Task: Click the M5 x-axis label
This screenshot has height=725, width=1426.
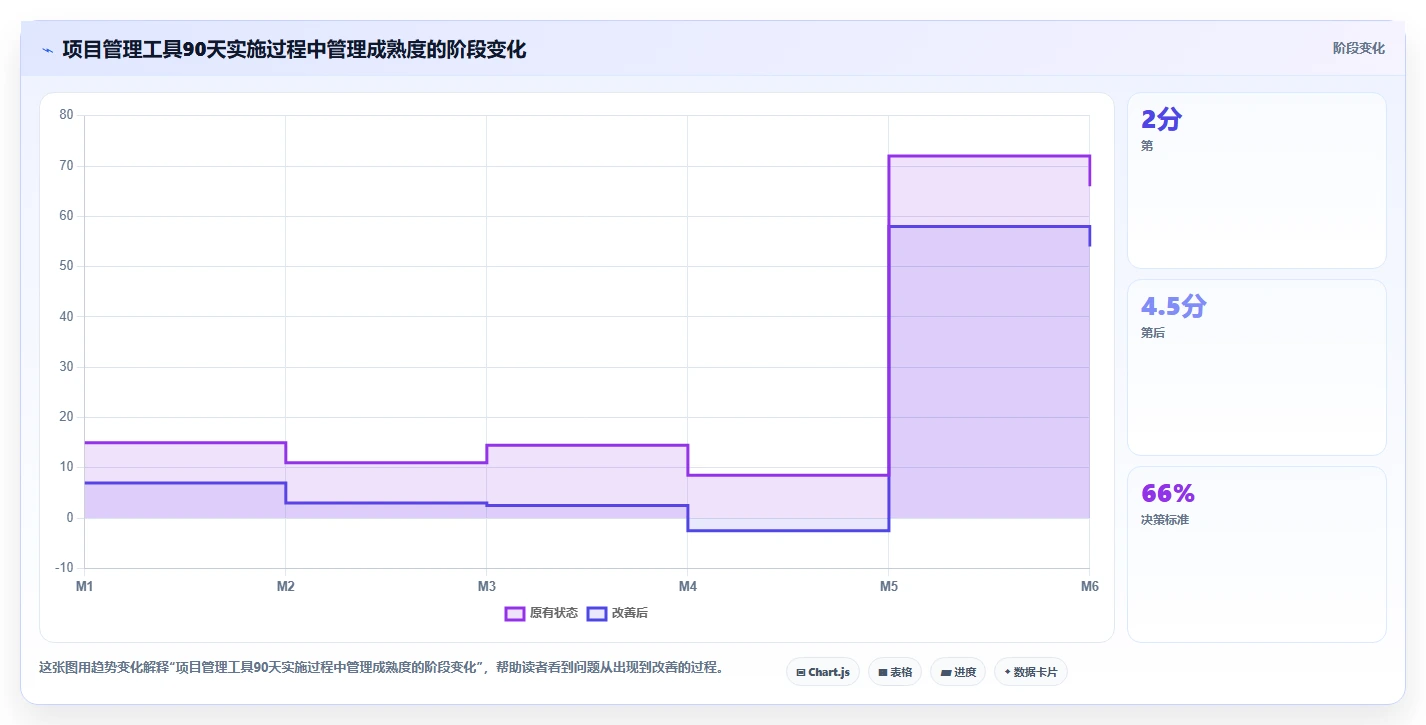Action: [x=889, y=586]
